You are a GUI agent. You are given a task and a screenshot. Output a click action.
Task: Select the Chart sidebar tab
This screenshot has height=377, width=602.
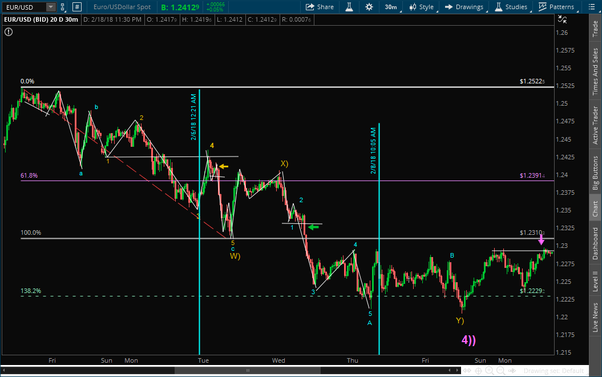[595, 209]
